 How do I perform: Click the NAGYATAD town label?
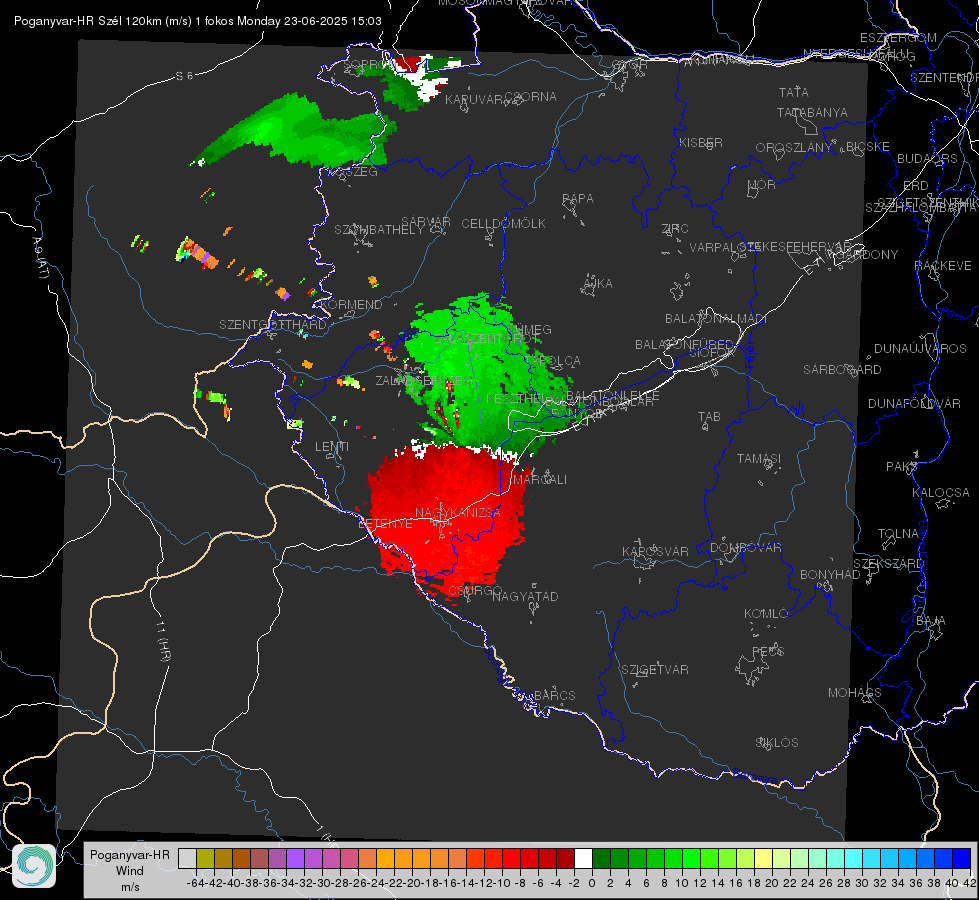tap(525, 596)
